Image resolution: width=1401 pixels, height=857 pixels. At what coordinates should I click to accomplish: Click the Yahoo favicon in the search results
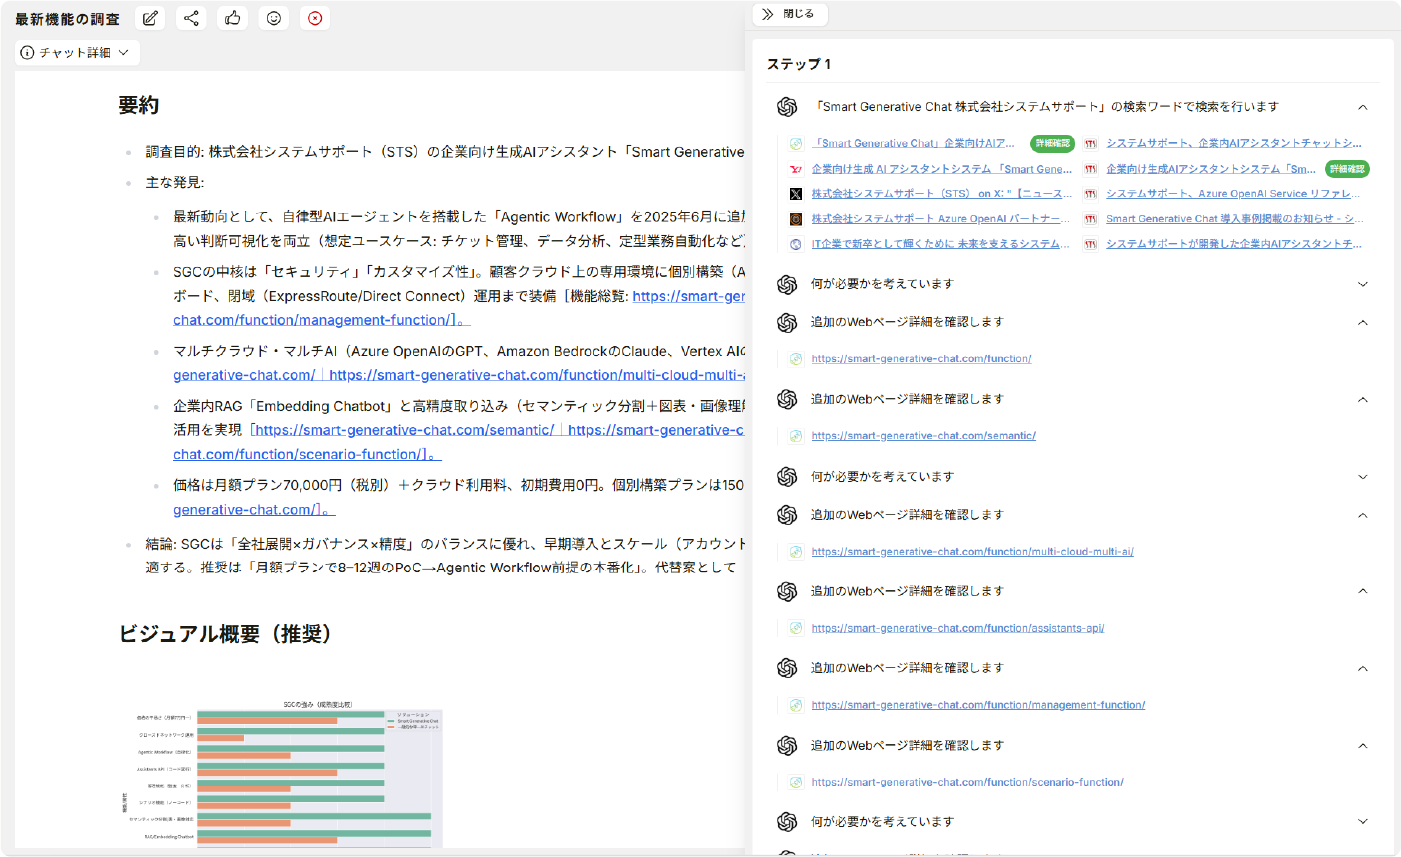pos(796,169)
